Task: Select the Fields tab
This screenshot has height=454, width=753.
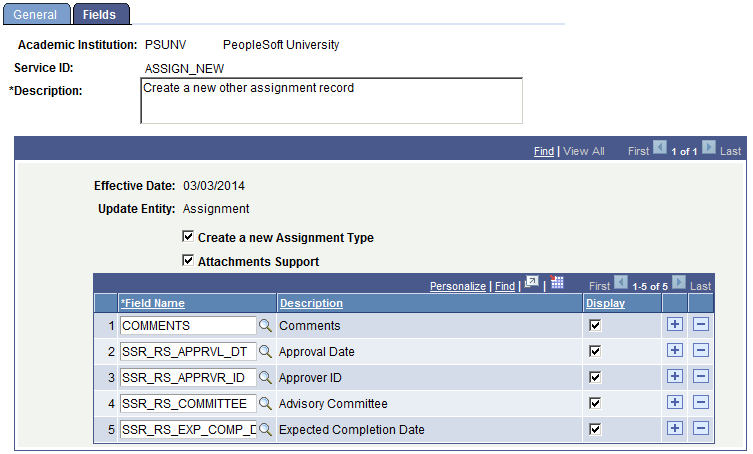Action: [x=101, y=14]
